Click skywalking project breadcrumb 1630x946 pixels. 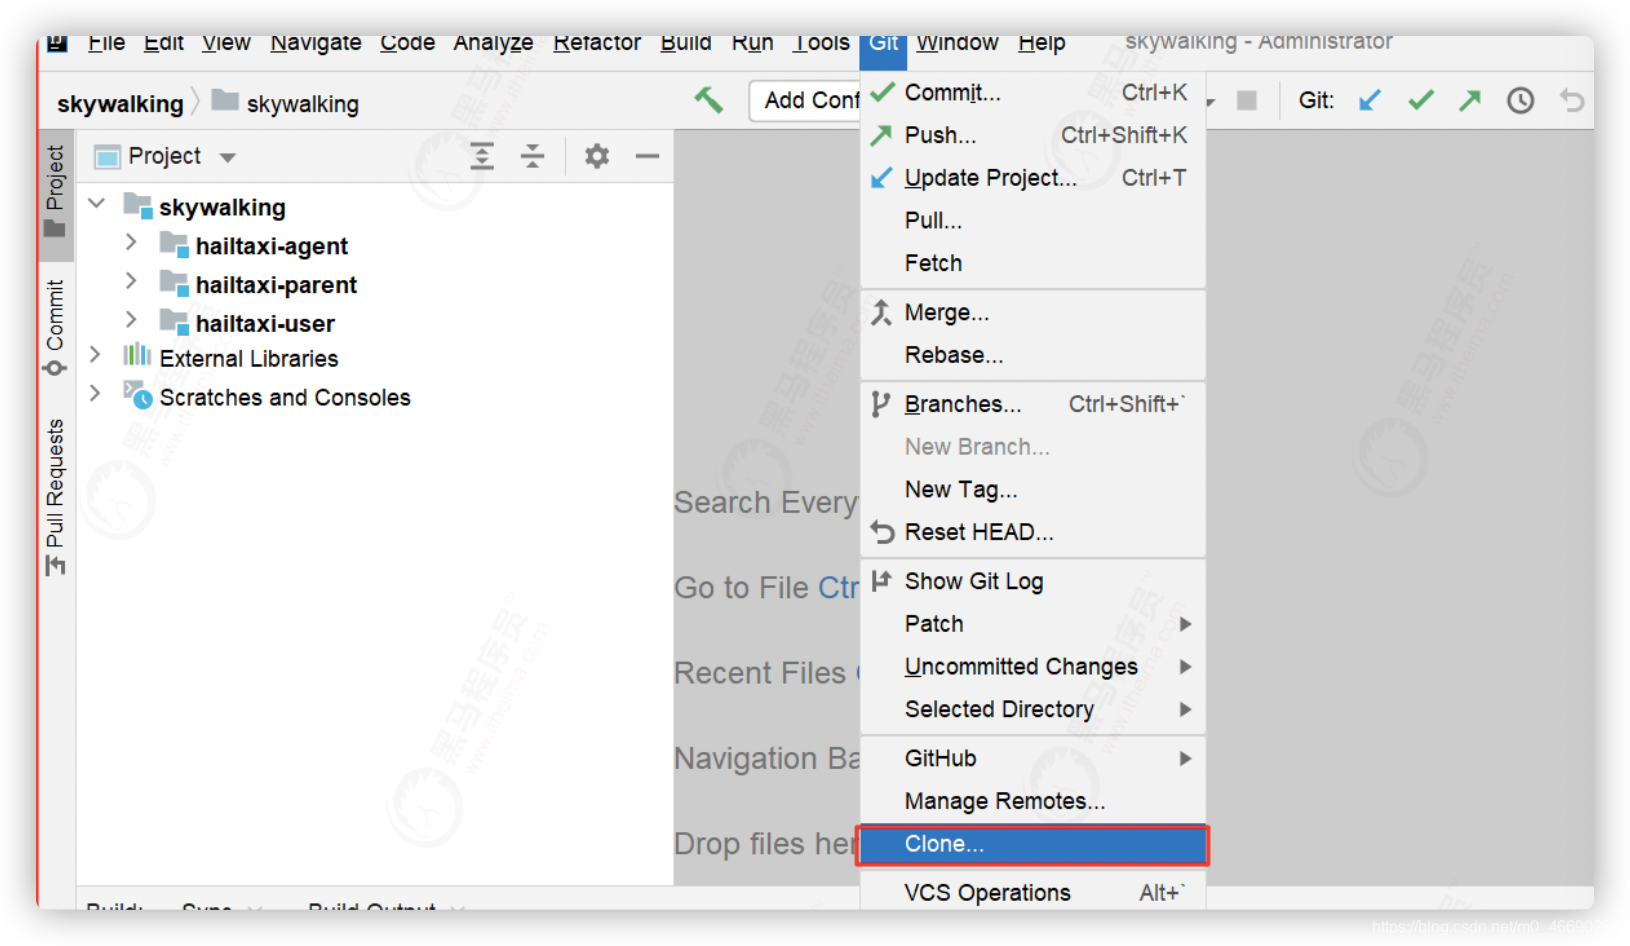[x=120, y=104]
